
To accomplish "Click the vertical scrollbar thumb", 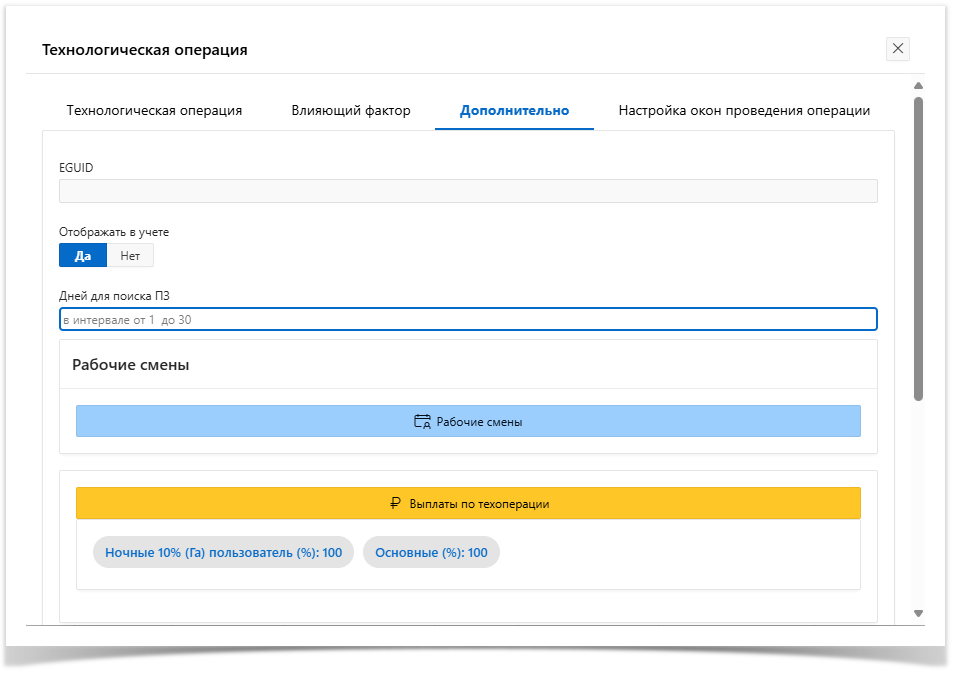I will coord(918,250).
